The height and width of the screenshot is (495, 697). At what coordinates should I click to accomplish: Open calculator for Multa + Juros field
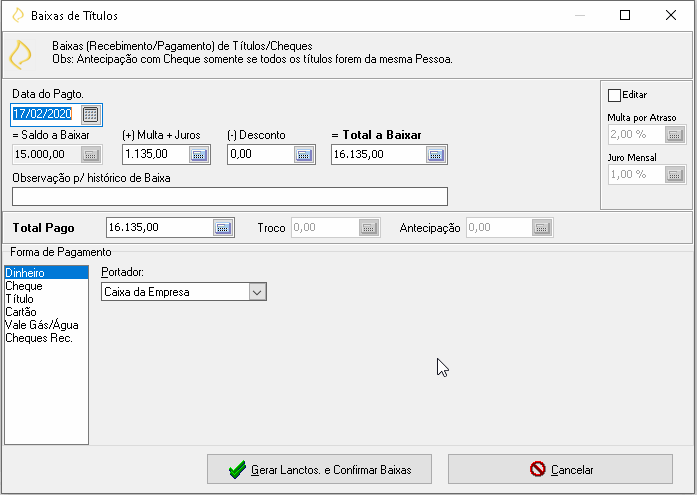pos(199,155)
